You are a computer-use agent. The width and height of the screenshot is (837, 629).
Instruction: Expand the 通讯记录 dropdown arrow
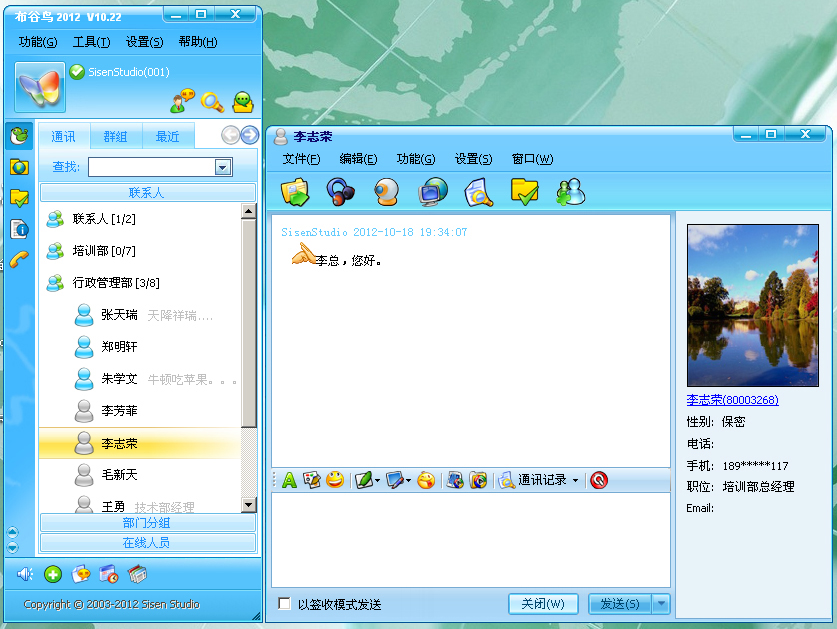coord(576,481)
